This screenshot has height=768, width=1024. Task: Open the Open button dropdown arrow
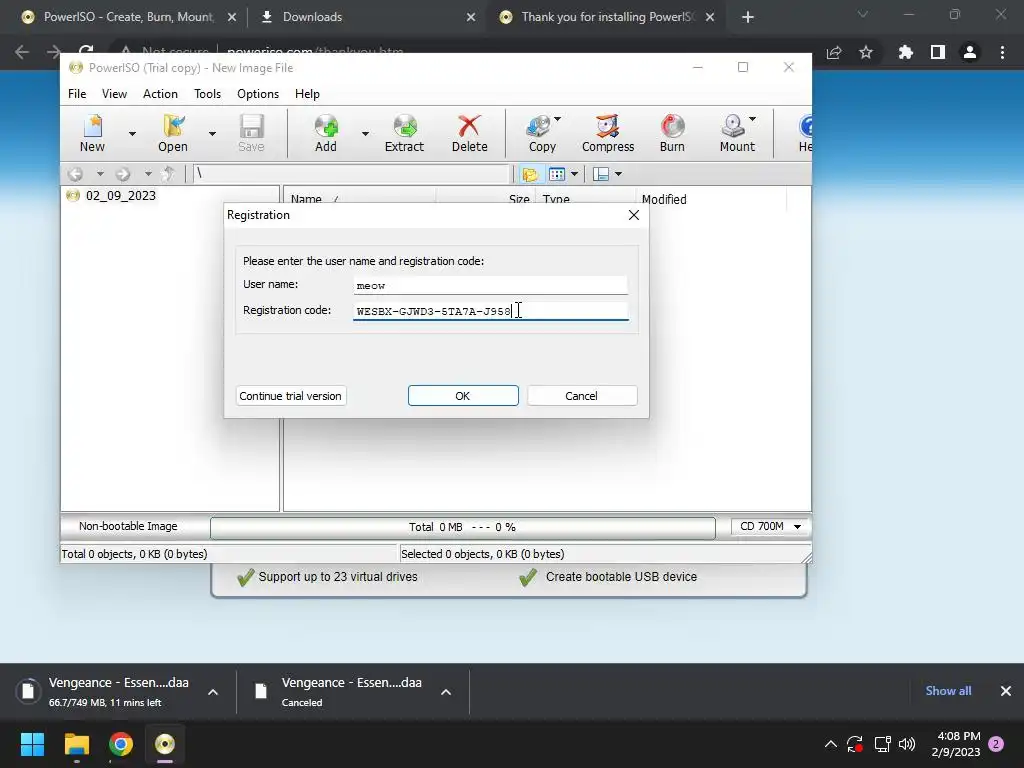click(212, 134)
